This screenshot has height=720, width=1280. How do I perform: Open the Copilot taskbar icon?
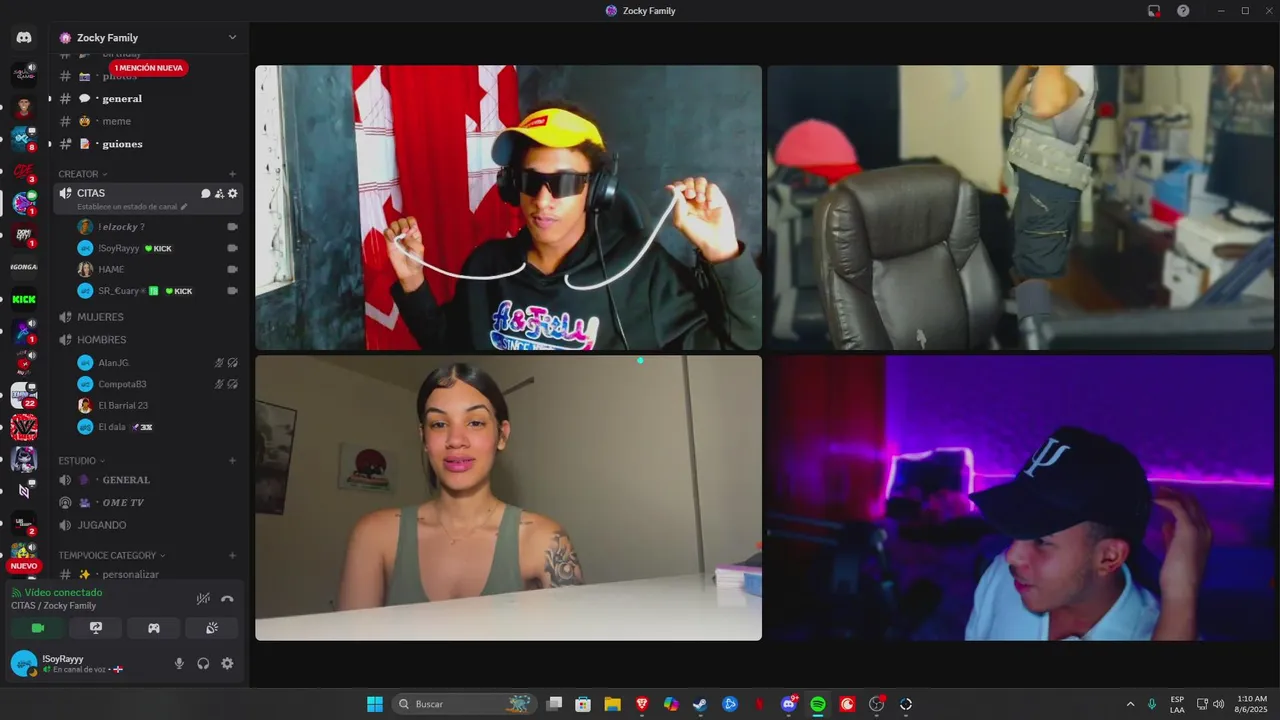click(671, 704)
